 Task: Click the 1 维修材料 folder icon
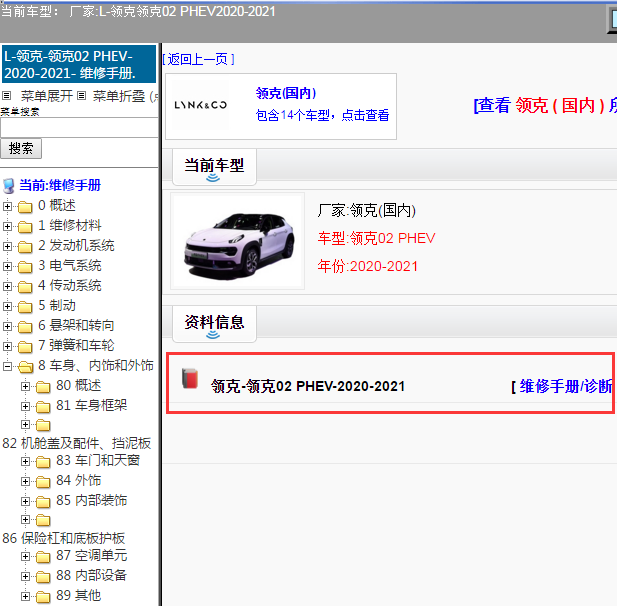click(x=25, y=227)
